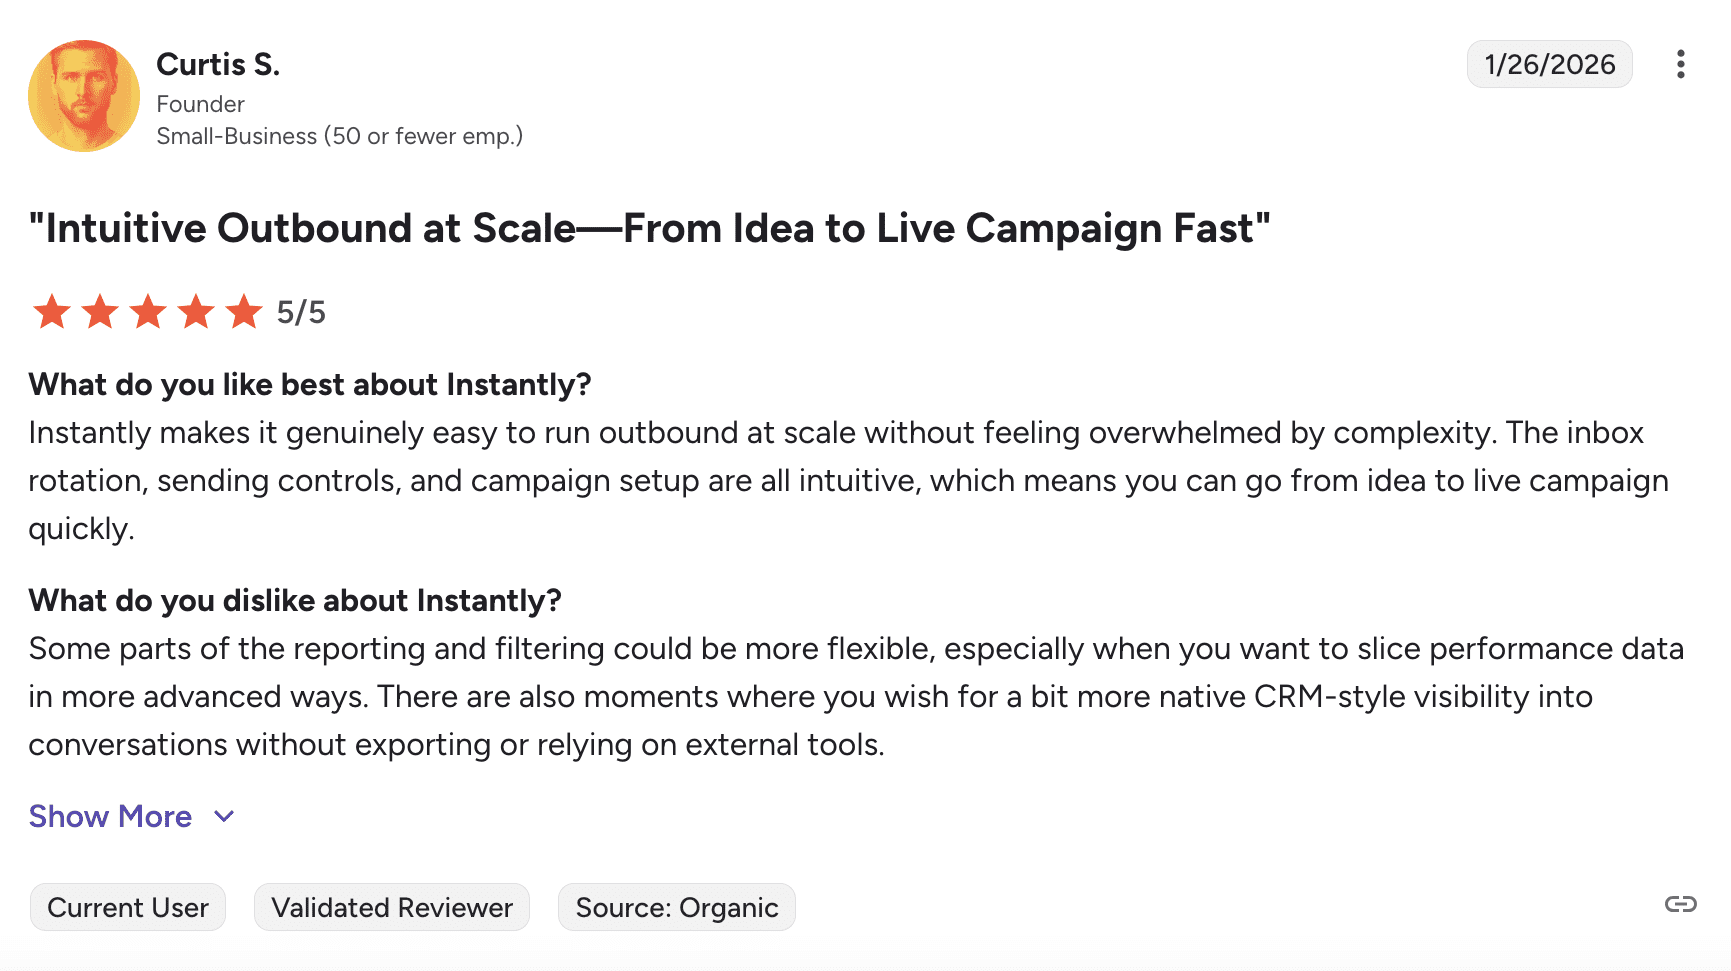Select the Validated Reviewer tag
The image size is (1731, 971).
point(392,907)
